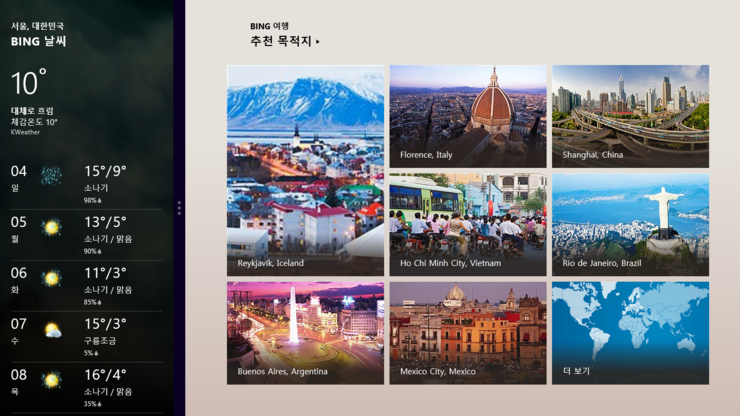This screenshot has height=416, width=740.
Task: Select the Buenos Aires, Argentina tile
Action: [x=305, y=333]
